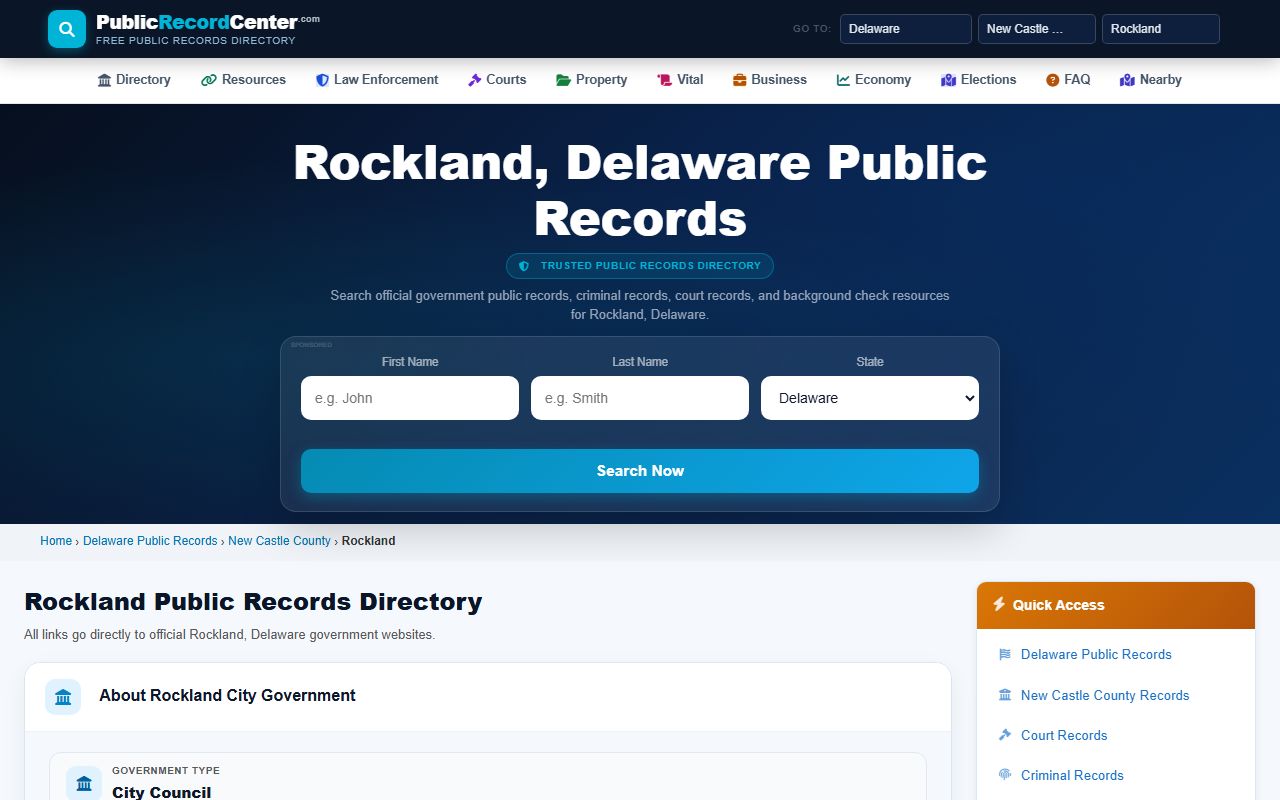Click the Directory building icon in navbar

104,80
